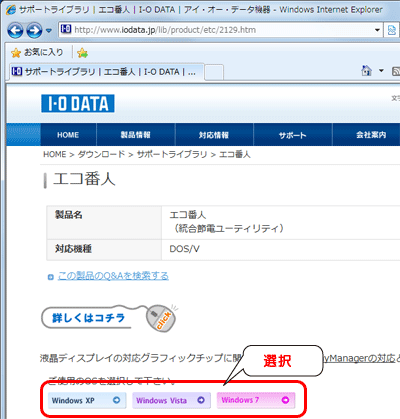The height and width of the screenshot is (419, 400).
Task: Click この製品のQ&Aを検索する link
Action: point(113,276)
